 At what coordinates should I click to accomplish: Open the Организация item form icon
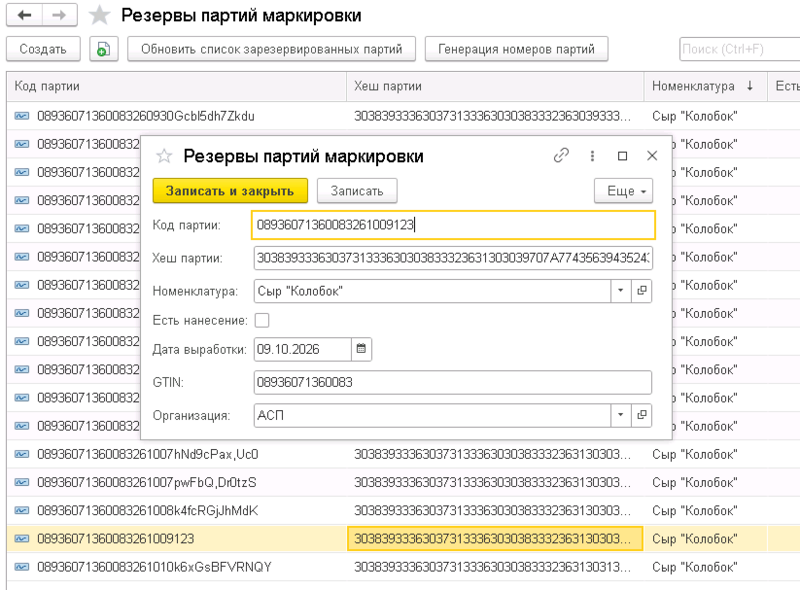click(x=642, y=415)
